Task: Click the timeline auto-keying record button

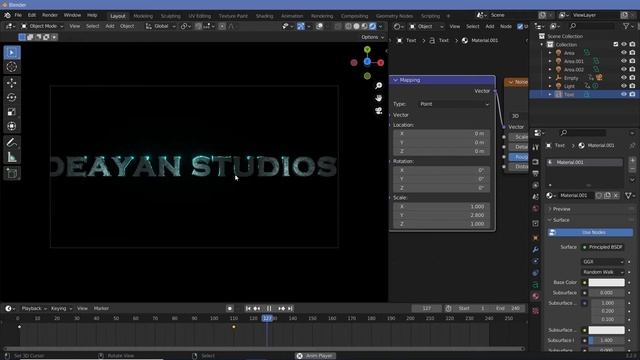Action: 230,309
